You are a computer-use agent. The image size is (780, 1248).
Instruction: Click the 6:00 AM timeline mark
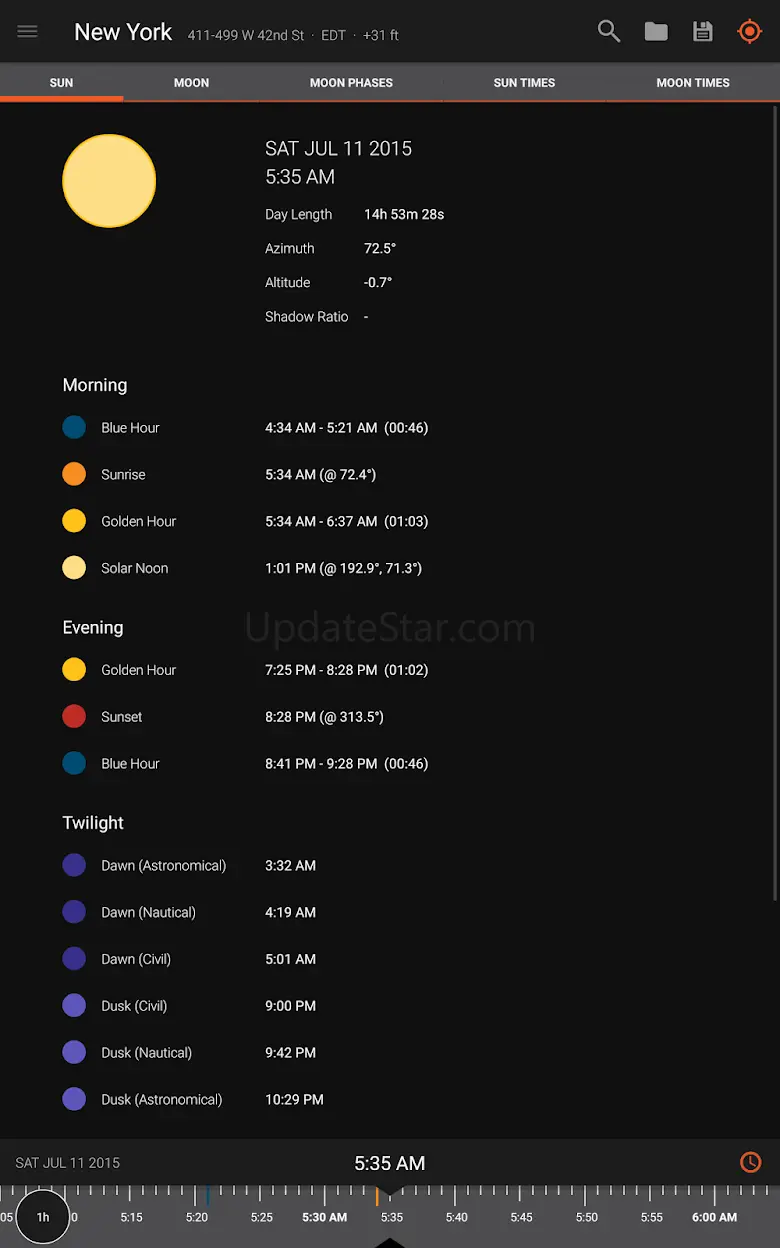[714, 1217]
